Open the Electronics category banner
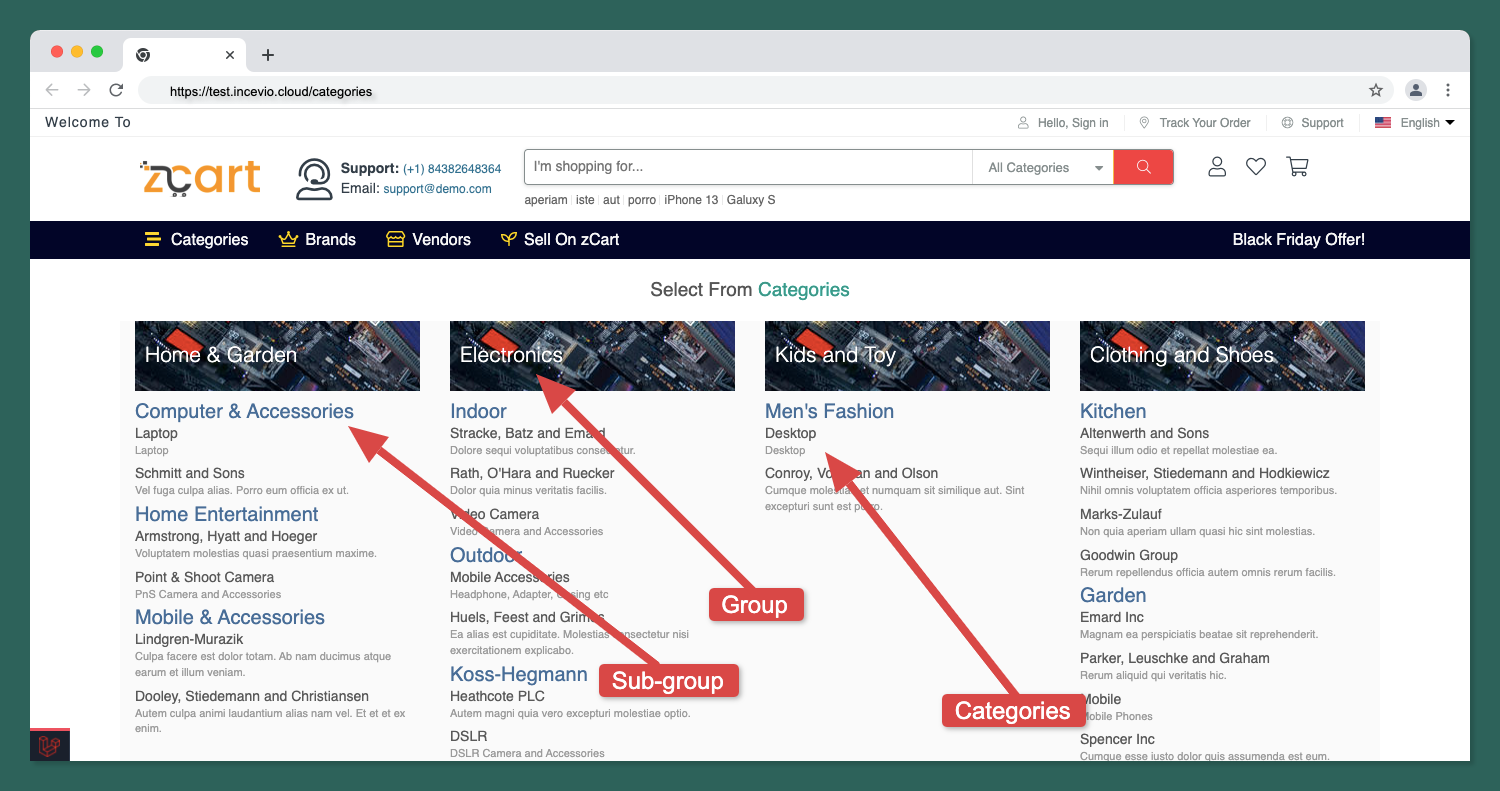This screenshot has height=791, width=1500. tap(592, 355)
